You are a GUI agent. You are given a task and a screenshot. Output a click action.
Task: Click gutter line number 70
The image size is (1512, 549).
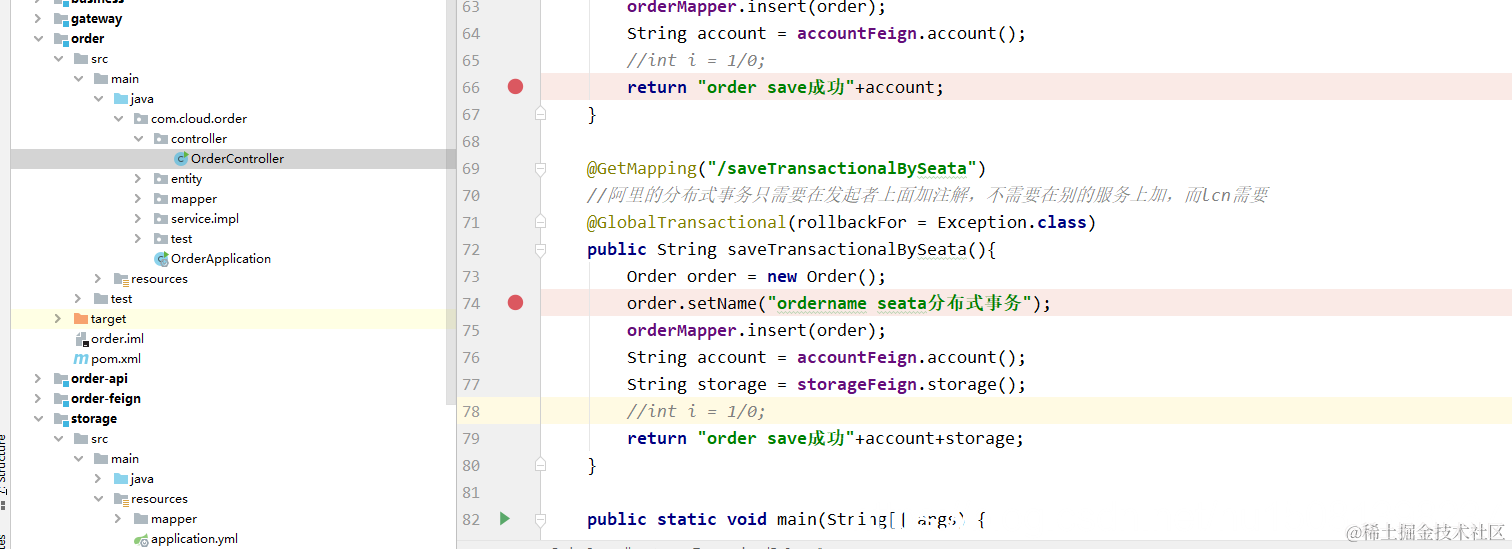click(x=470, y=195)
